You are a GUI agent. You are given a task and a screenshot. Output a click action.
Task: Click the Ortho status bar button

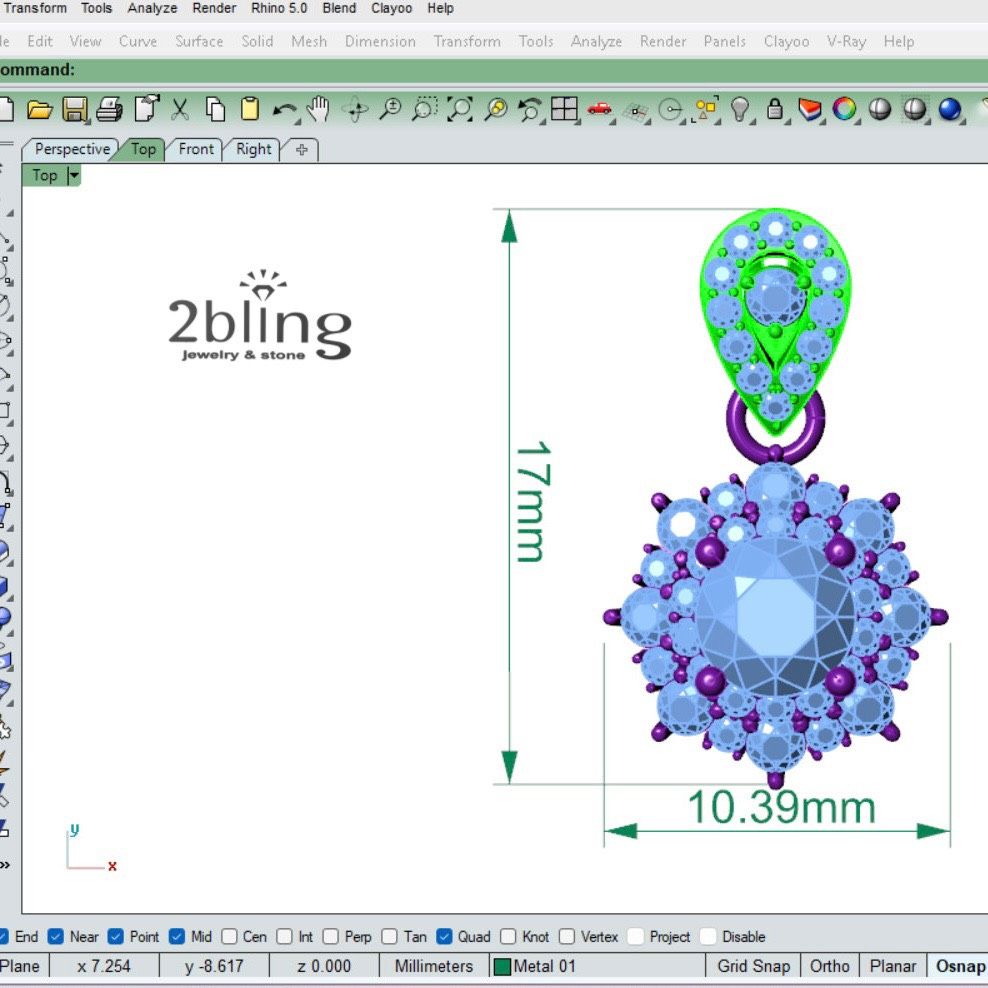[x=829, y=966]
